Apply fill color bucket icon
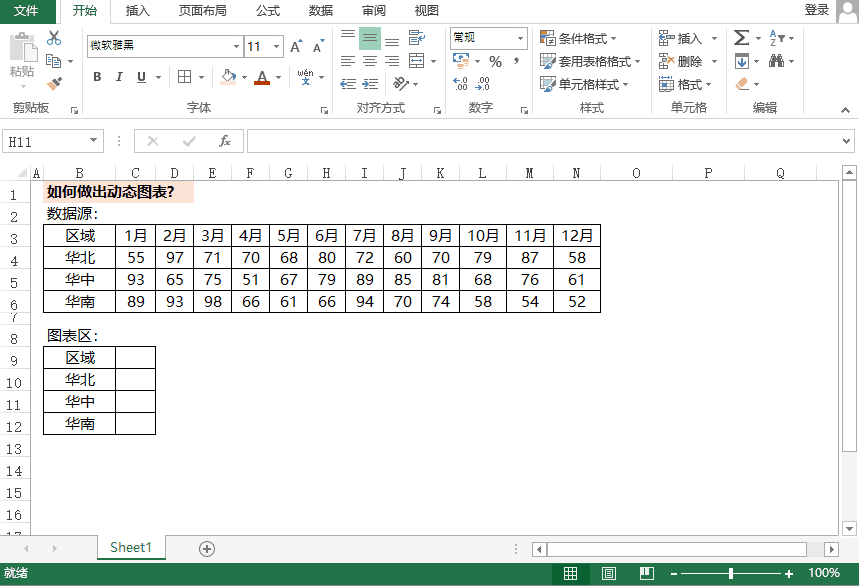 tap(228, 77)
